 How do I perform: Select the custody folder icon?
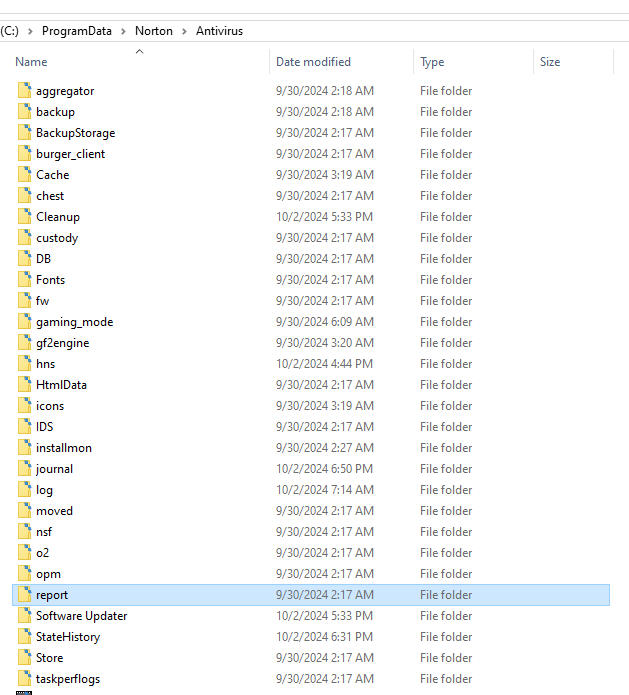tap(25, 237)
